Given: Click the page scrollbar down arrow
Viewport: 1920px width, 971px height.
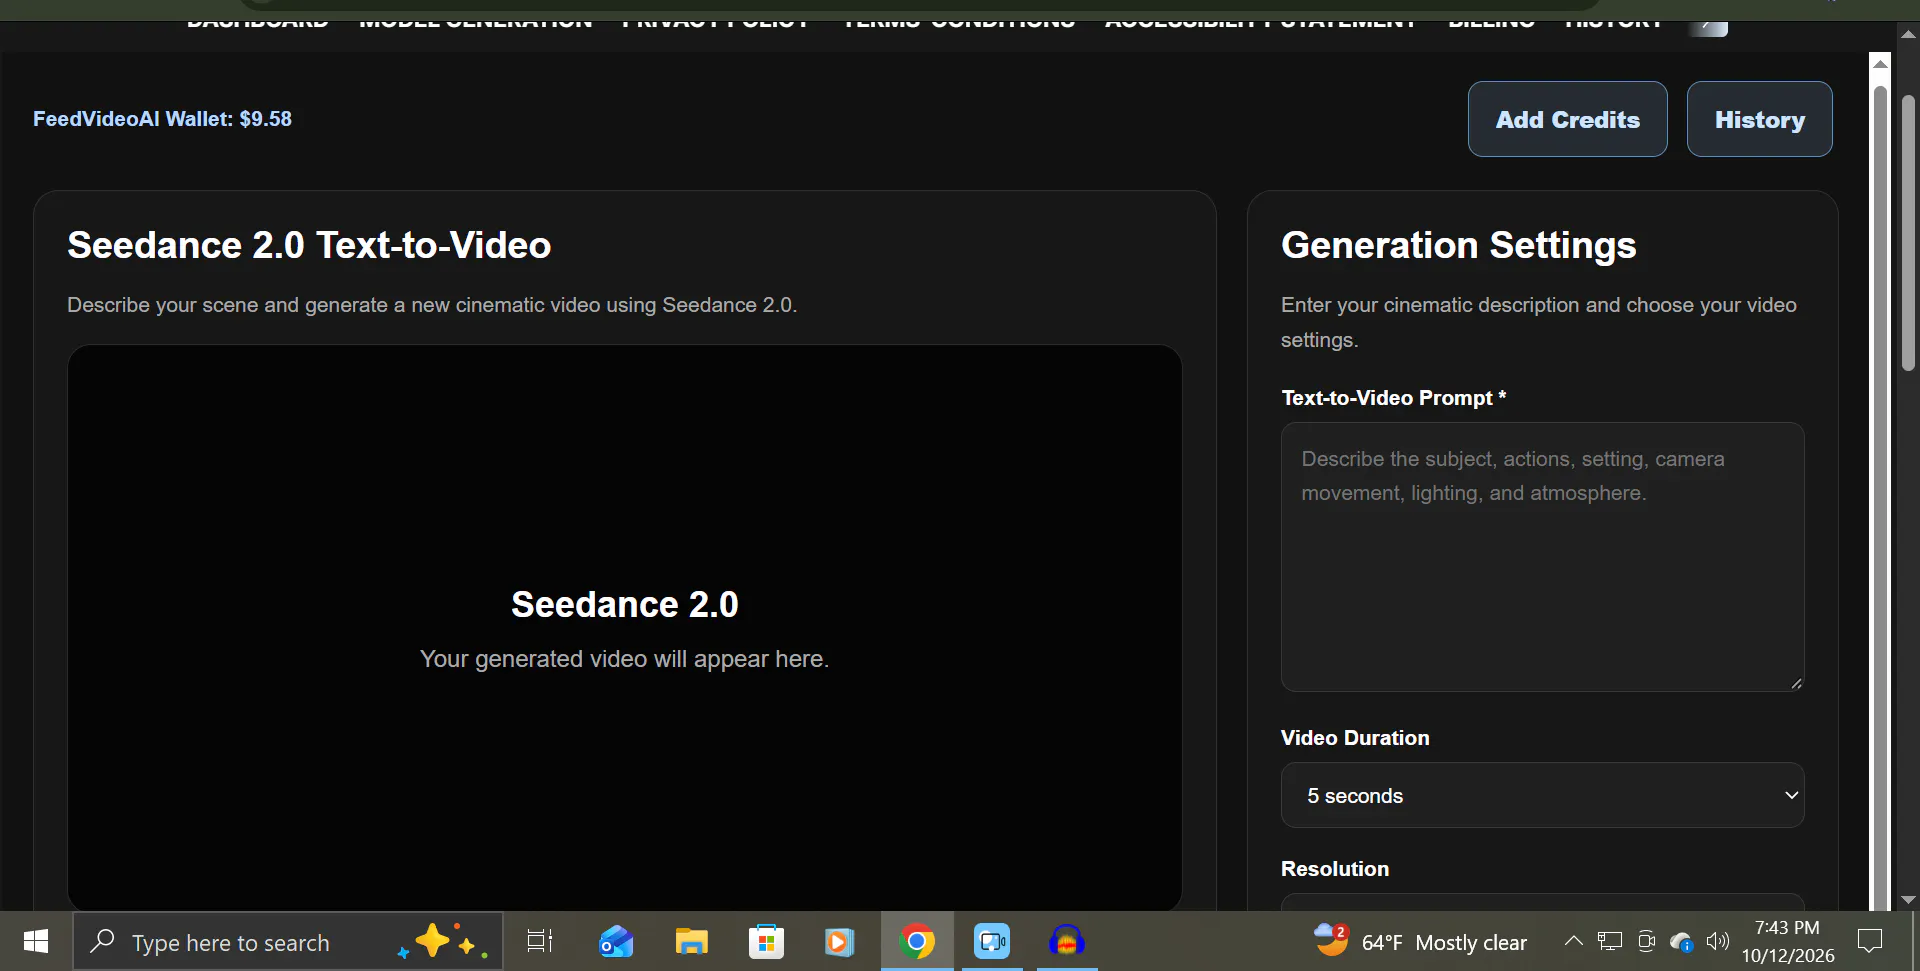Looking at the screenshot, I should [x=1908, y=900].
